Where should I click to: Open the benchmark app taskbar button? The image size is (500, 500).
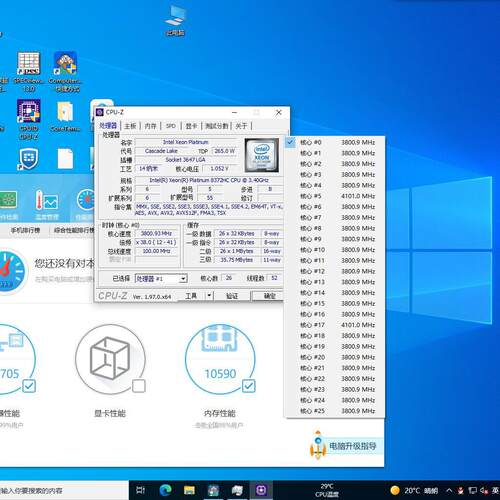coord(213,490)
